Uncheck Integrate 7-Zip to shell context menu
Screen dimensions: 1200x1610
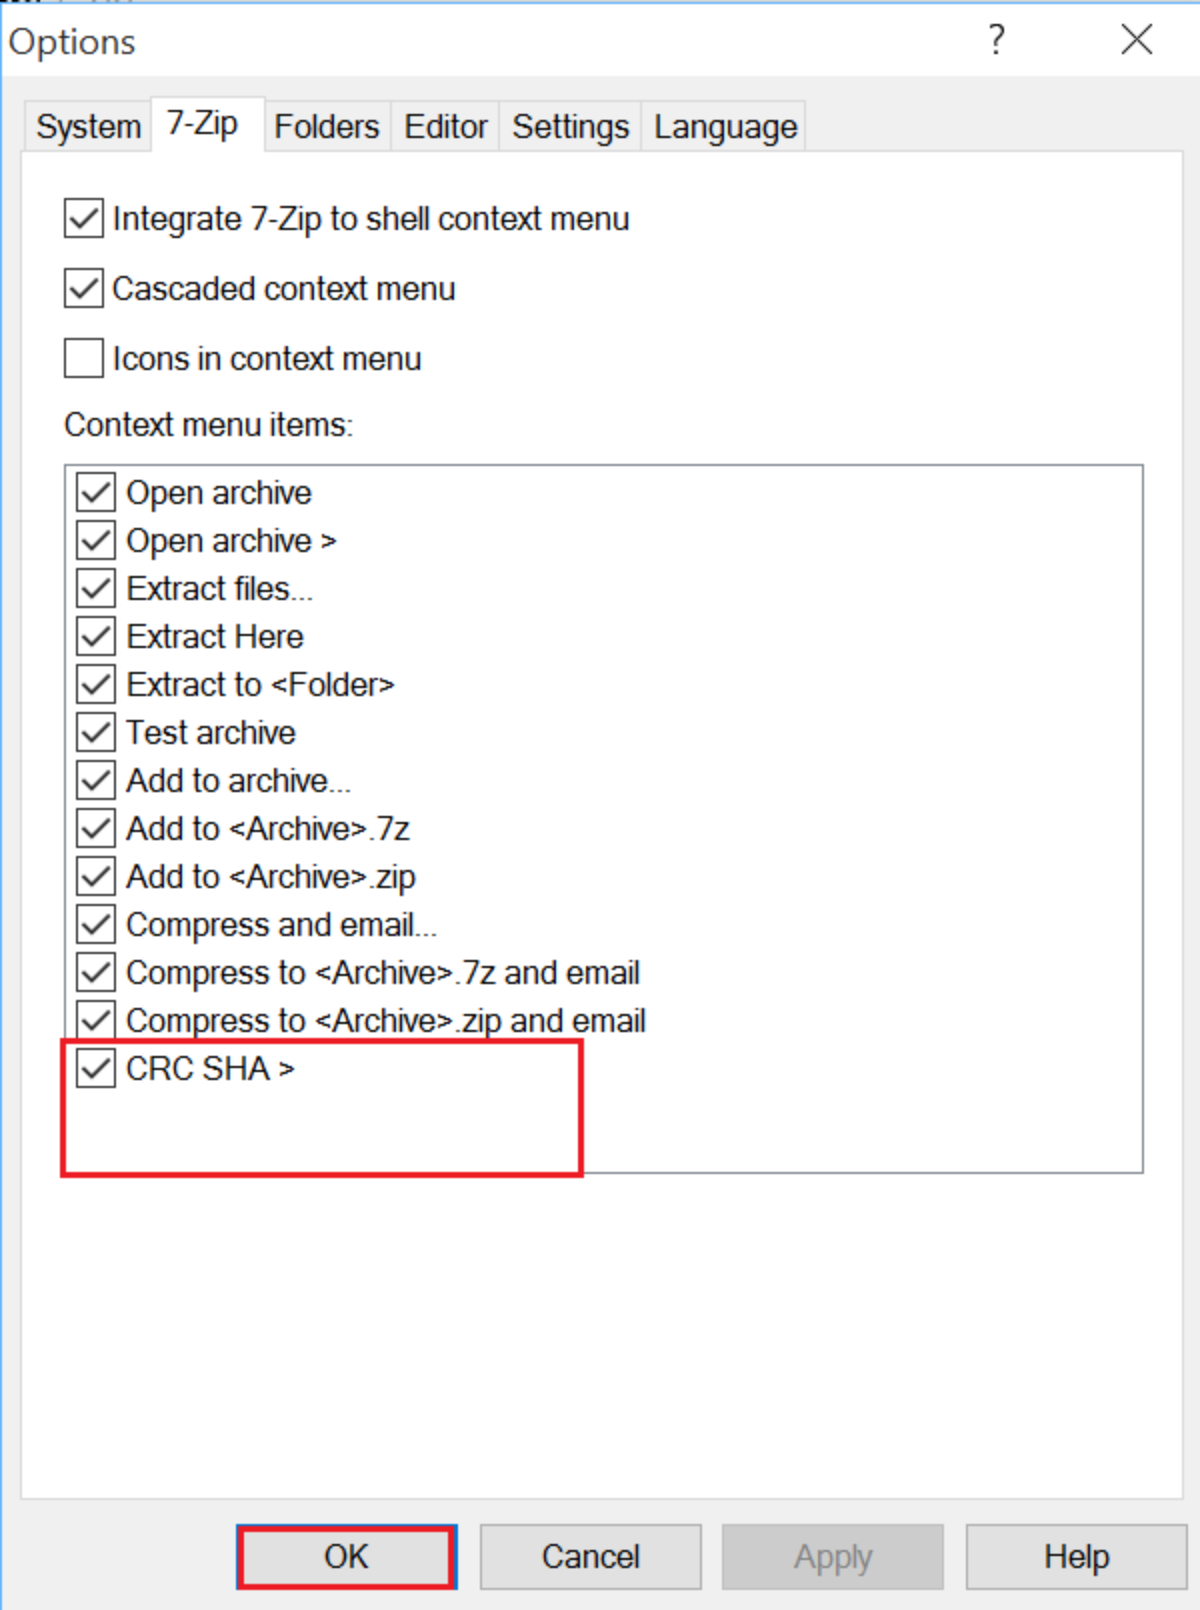click(x=84, y=219)
